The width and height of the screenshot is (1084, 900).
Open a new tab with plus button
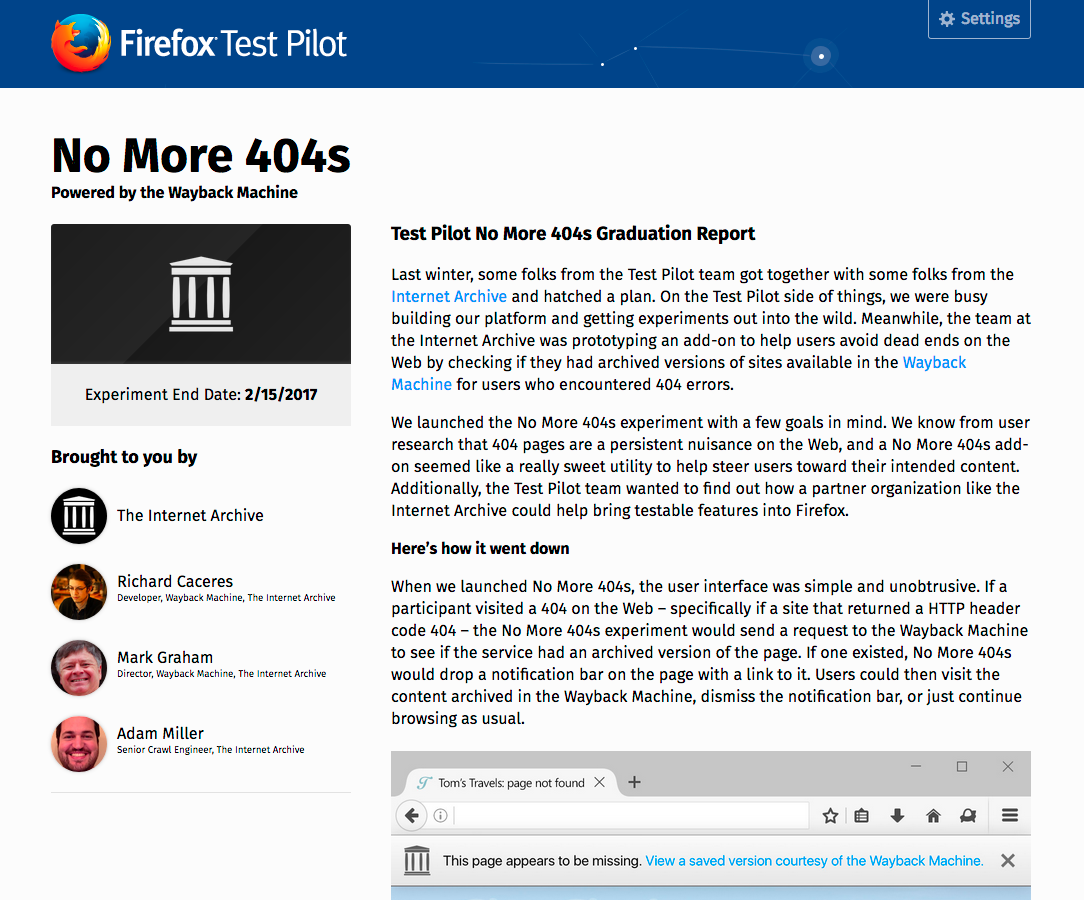634,782
